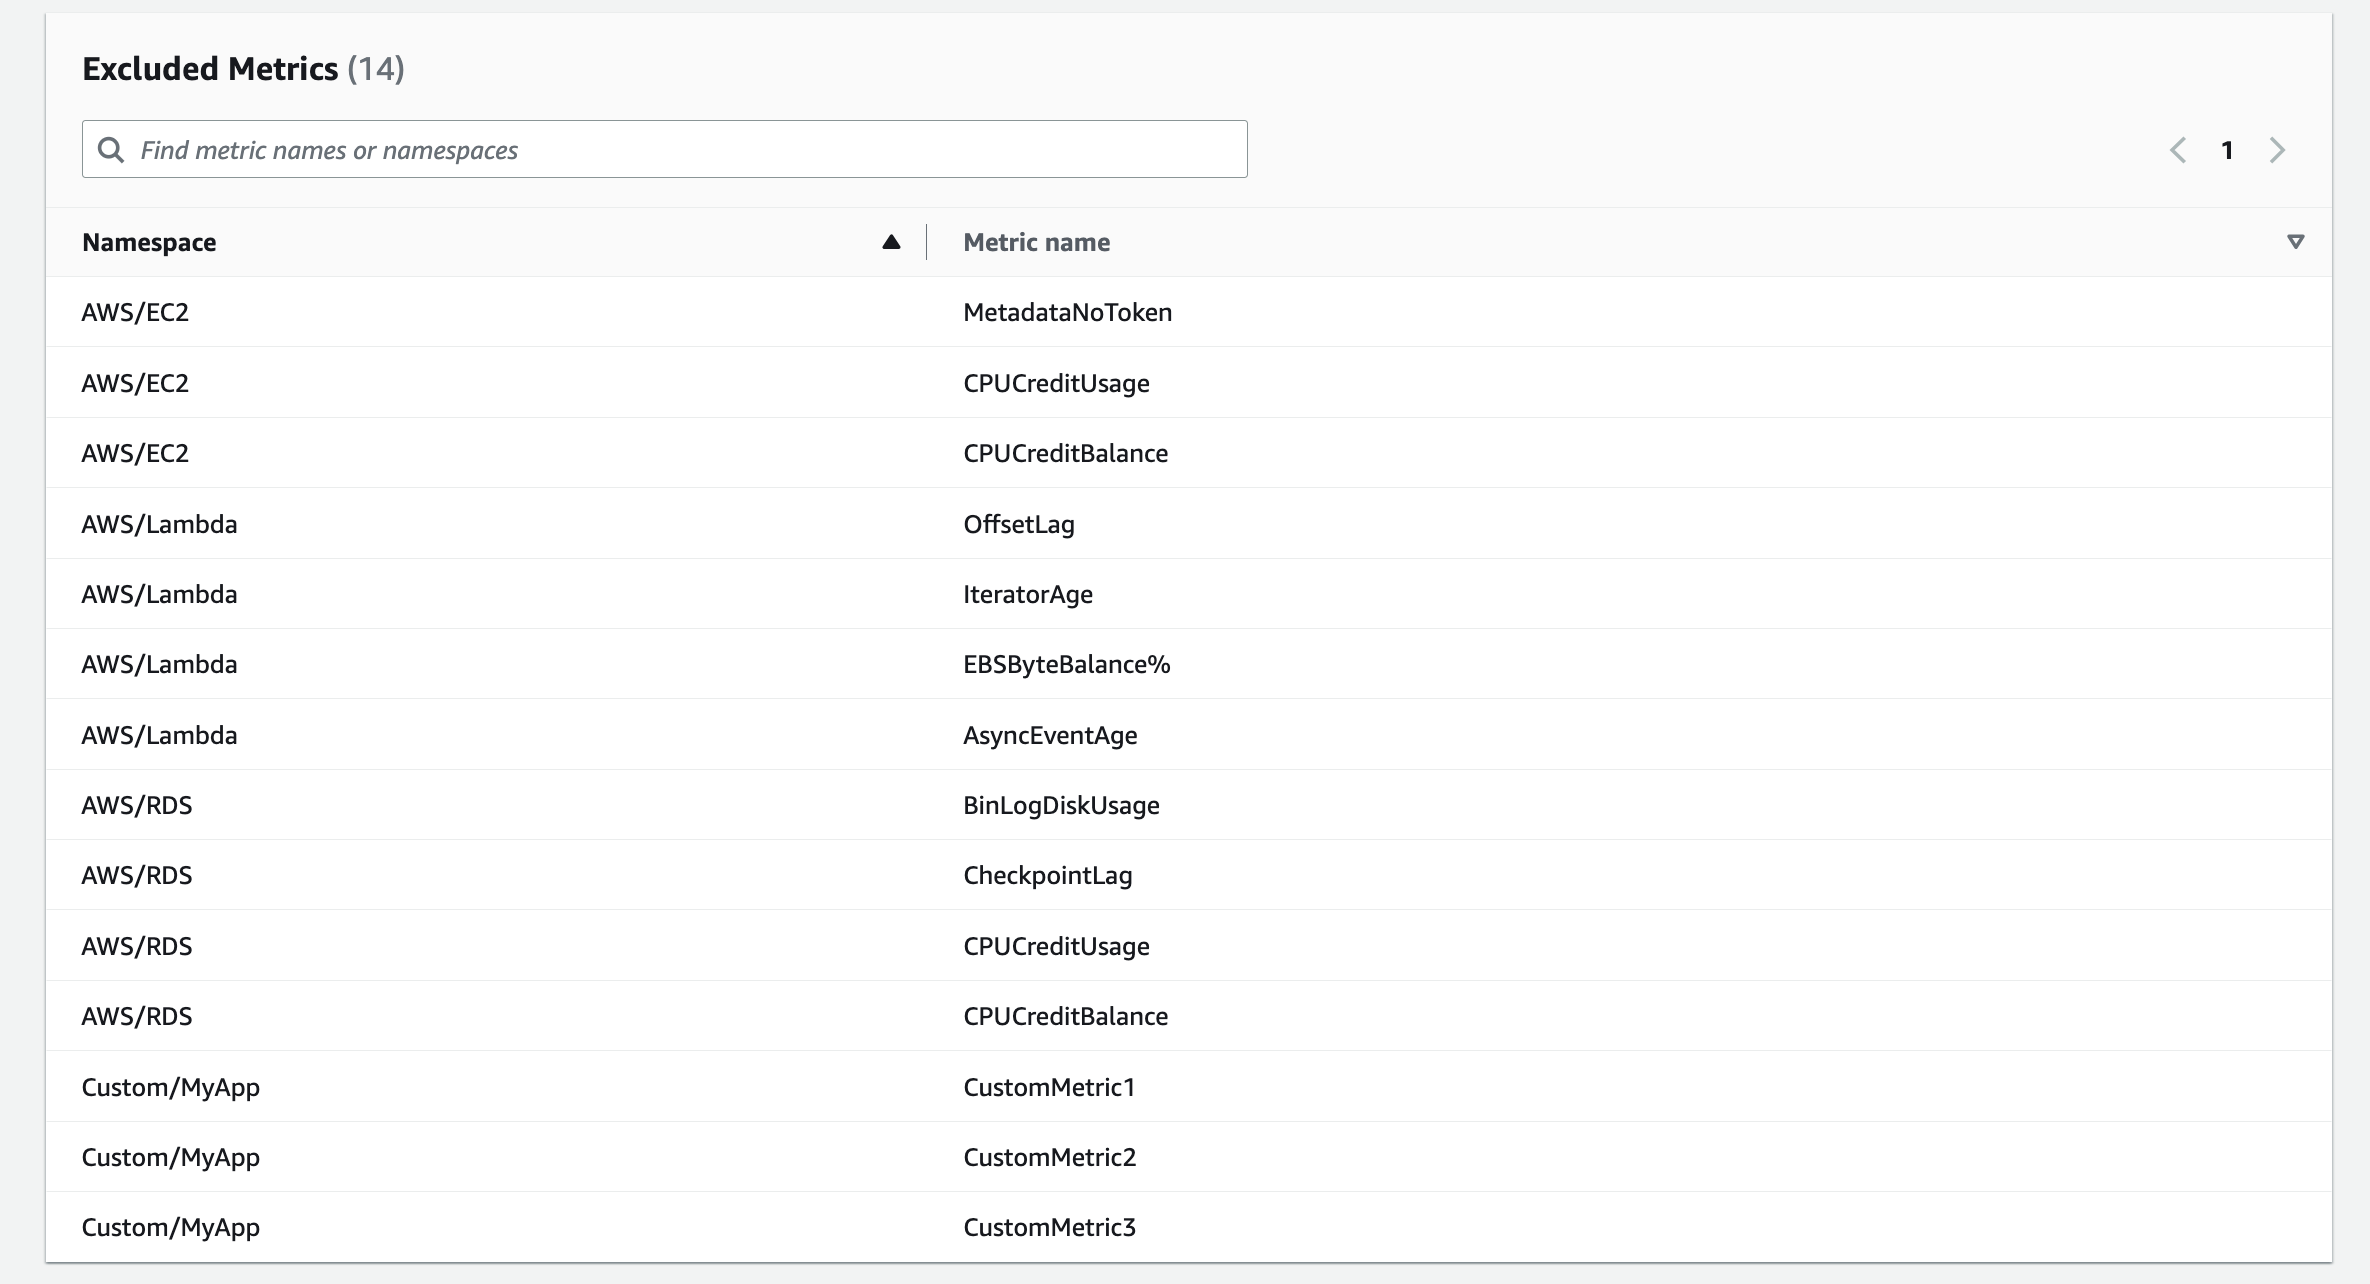Select page 1 in pagination
Image resolution: width=2370 pixels, height=1284 pixels.
click(x=2228, y=149)
